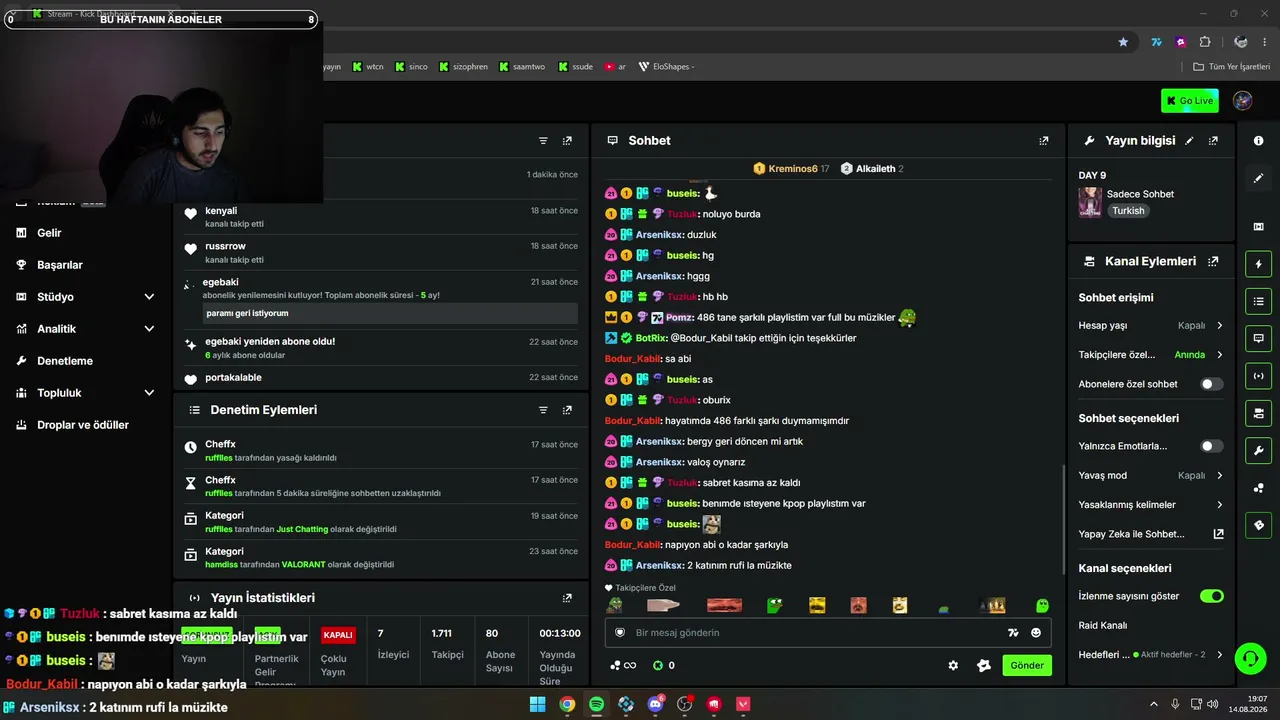Open Google Chrome from the taskbar

click(567, 704)
